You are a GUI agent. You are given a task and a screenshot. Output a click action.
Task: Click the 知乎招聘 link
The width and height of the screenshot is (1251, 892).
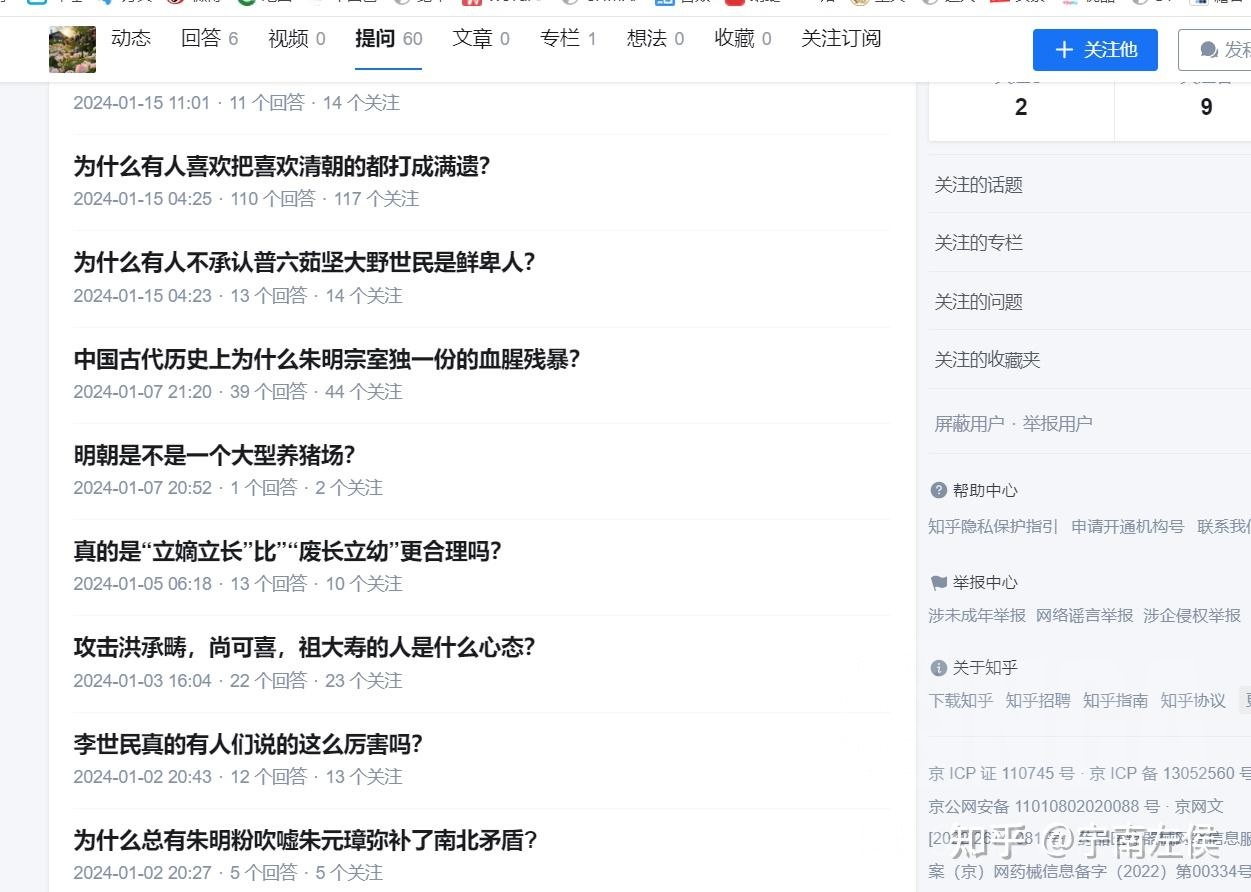(1038, 700)
